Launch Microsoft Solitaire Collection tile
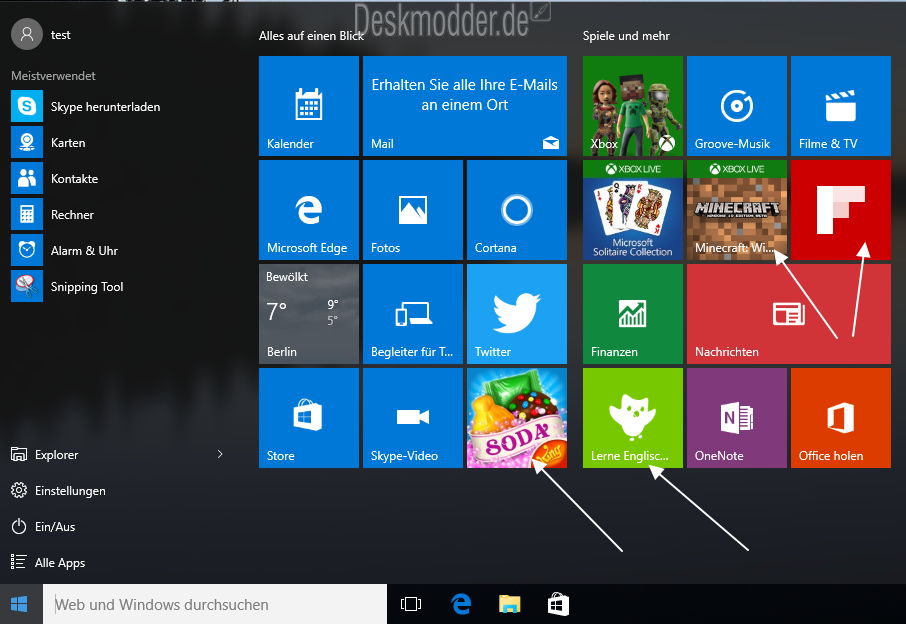This screenshot has height=624, width=906. tap(633, 210)
